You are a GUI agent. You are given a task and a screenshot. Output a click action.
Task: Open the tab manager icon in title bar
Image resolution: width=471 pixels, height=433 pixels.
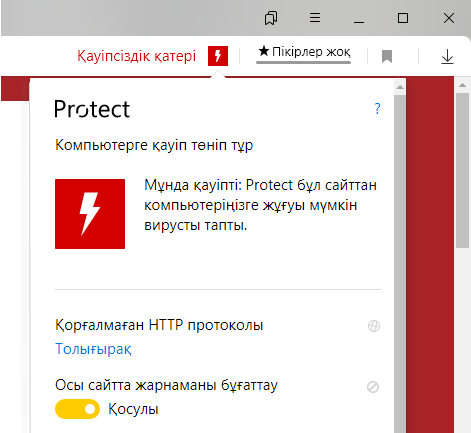pyautogui.click(x=271, y=18)
